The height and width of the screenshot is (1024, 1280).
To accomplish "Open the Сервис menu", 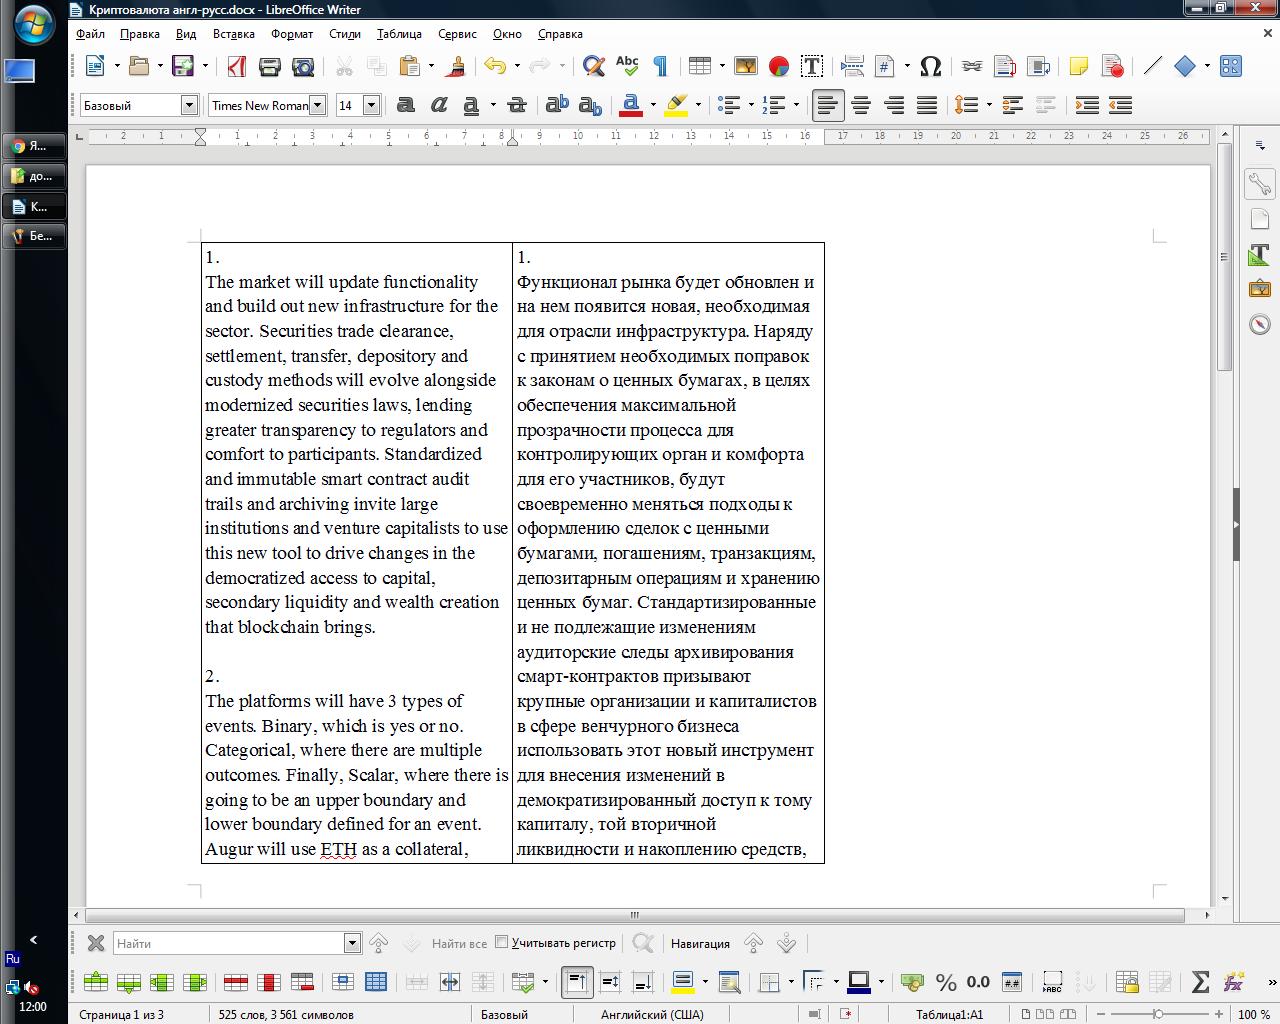I will [457, 34].
